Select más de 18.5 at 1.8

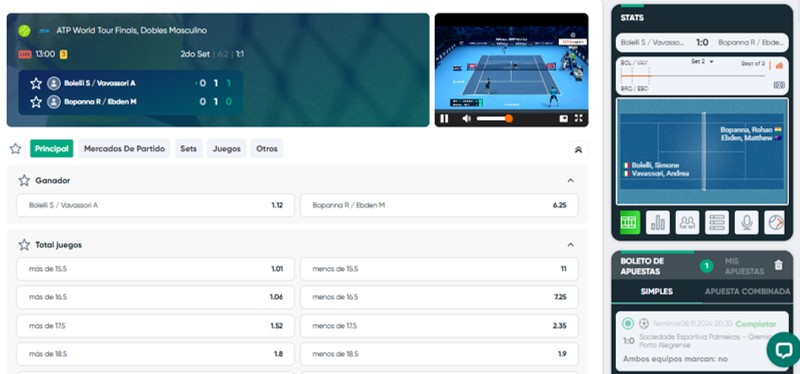pyautogui.click(x=156, y=354)
